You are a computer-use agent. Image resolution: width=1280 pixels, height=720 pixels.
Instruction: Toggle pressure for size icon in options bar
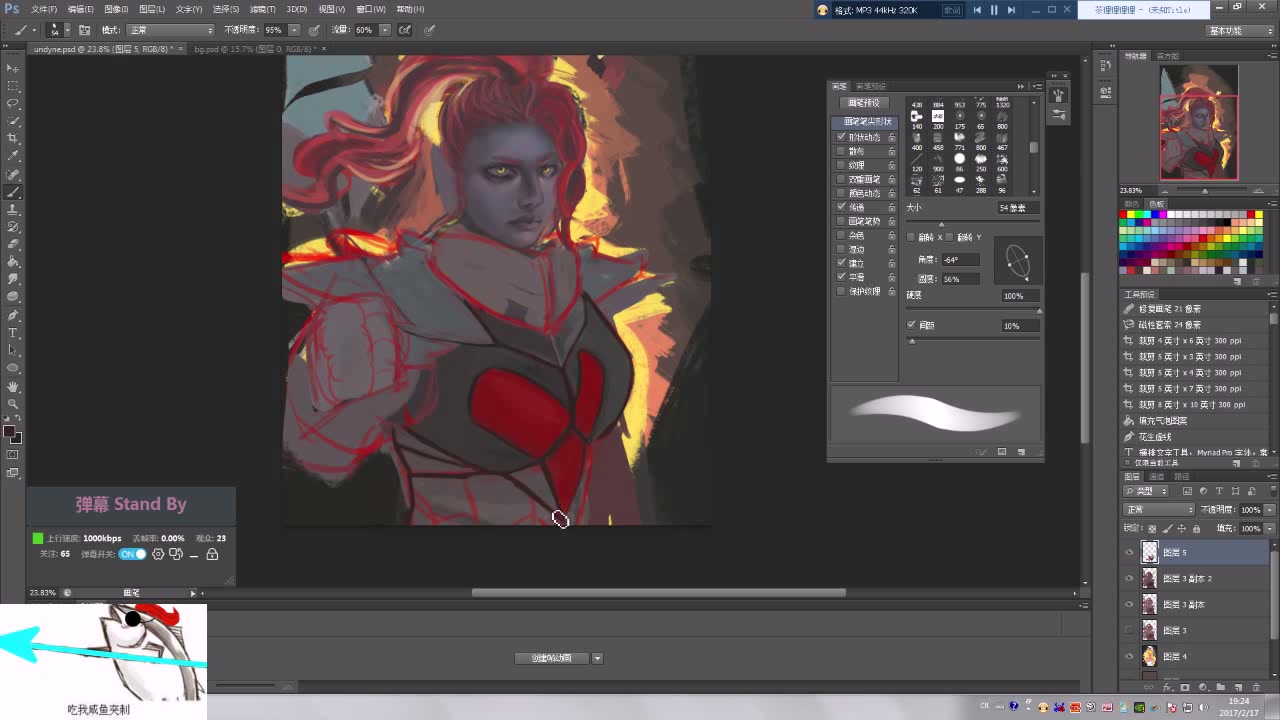pyautogui.click(x=430, y=30)
